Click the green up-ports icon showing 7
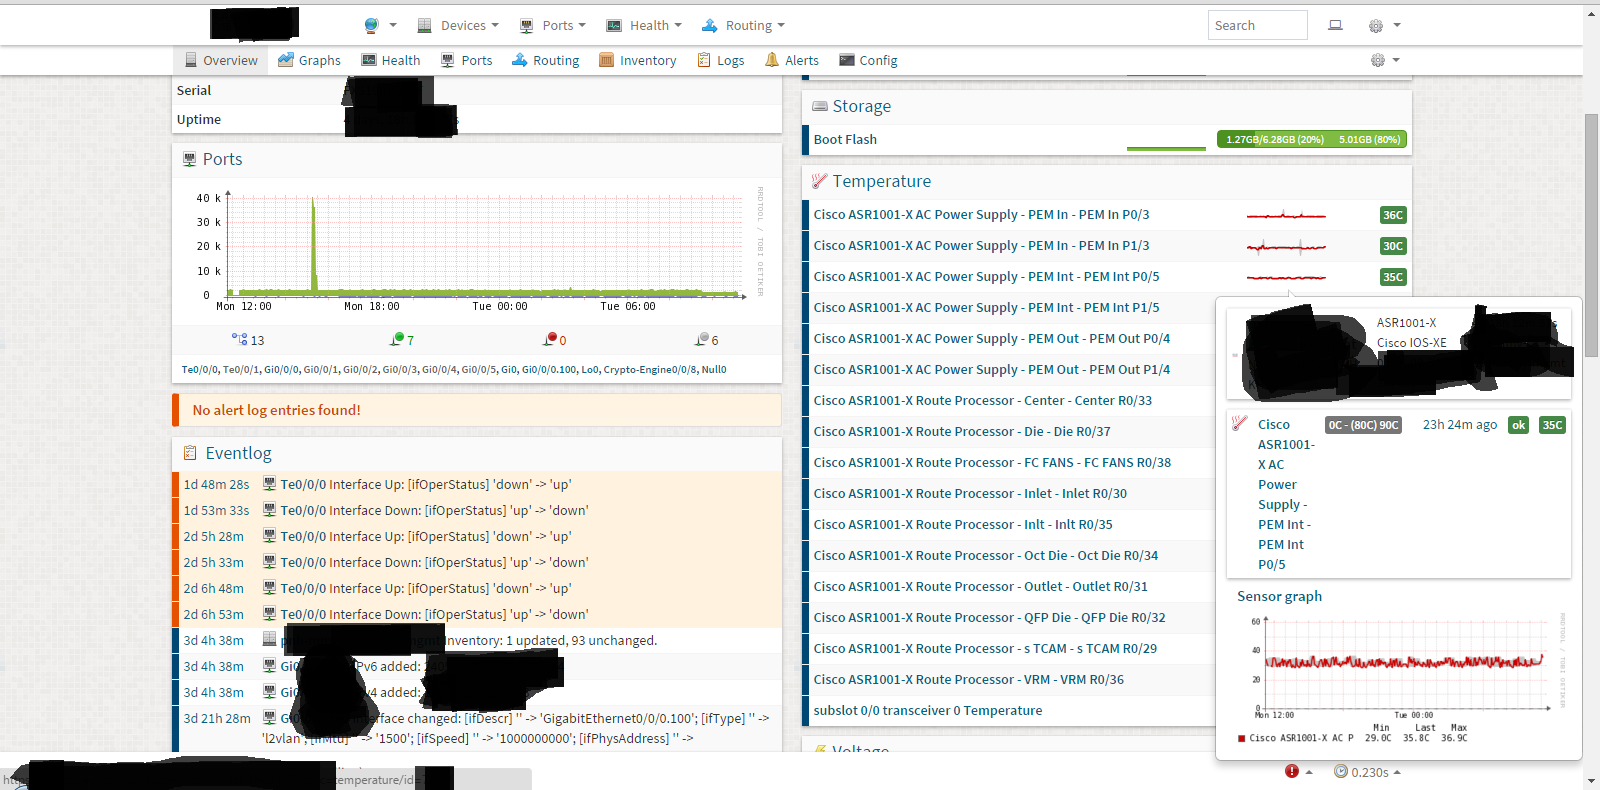The image size is (1600, 790). click(397, 340)
